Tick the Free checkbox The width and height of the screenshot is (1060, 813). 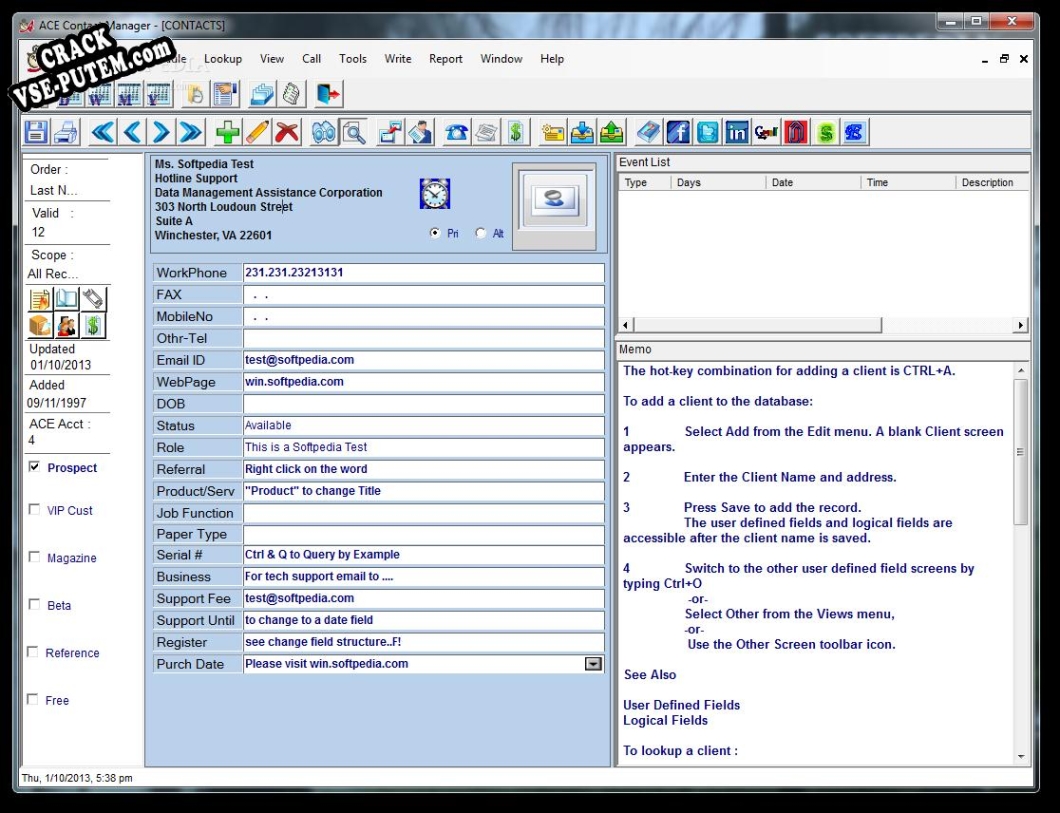[32, 699]
